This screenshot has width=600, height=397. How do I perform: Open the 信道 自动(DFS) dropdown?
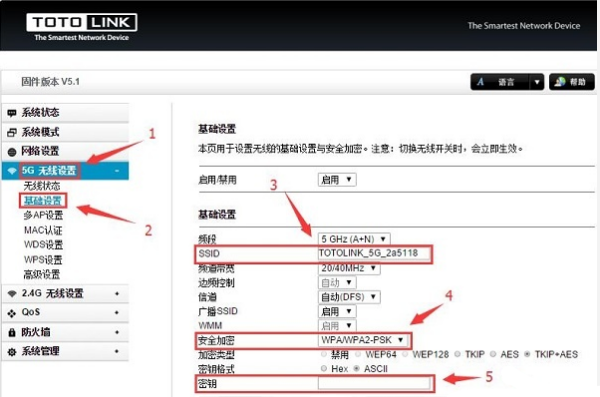(349, 297)
